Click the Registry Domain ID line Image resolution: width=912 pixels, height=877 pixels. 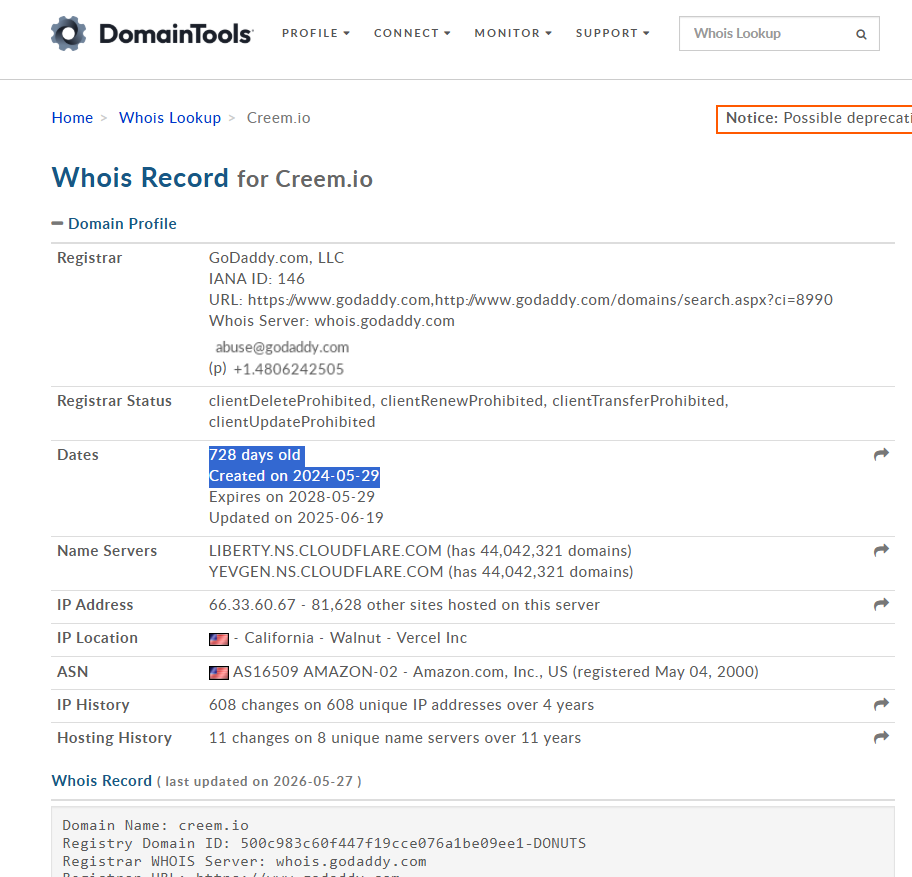pos(324,843)
